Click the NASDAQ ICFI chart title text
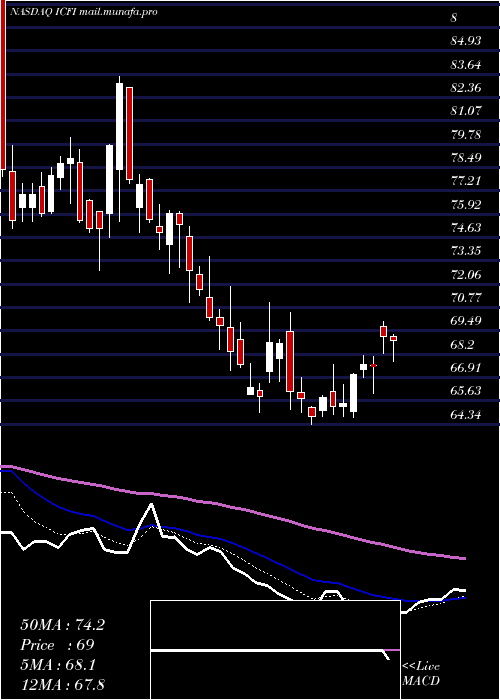500x700 pixels. [x=84, y=12]
